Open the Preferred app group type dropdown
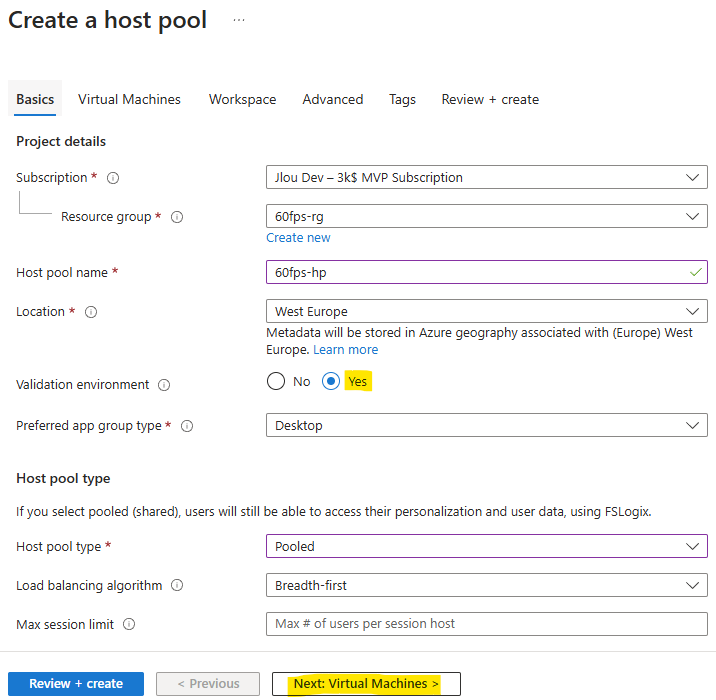 click(x=487, y=425)
